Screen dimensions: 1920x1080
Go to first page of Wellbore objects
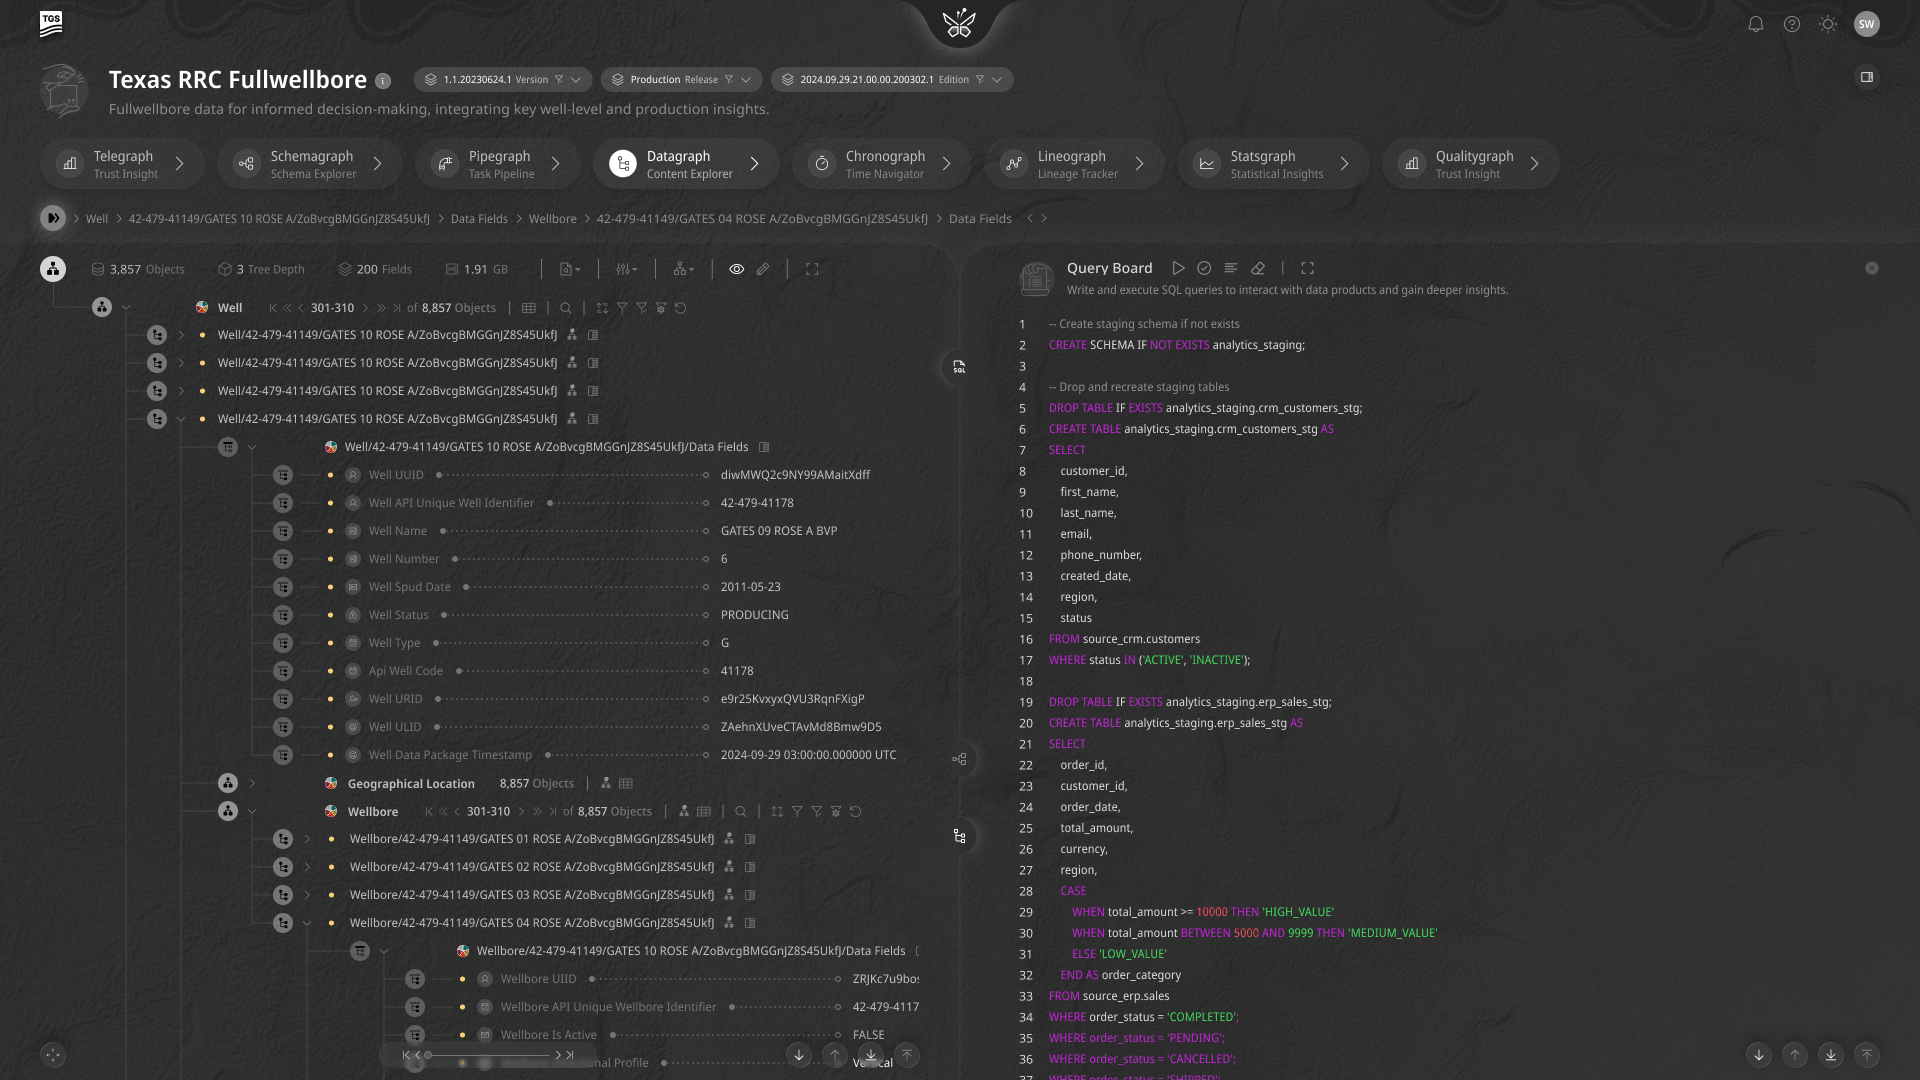coord(429,812)
